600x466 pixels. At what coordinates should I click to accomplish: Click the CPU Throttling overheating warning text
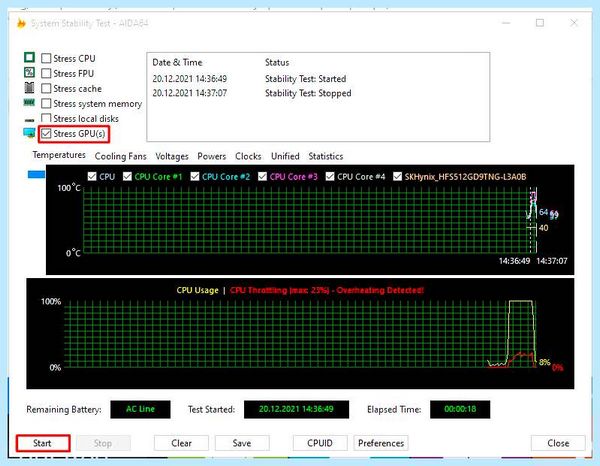coord(327,290)
